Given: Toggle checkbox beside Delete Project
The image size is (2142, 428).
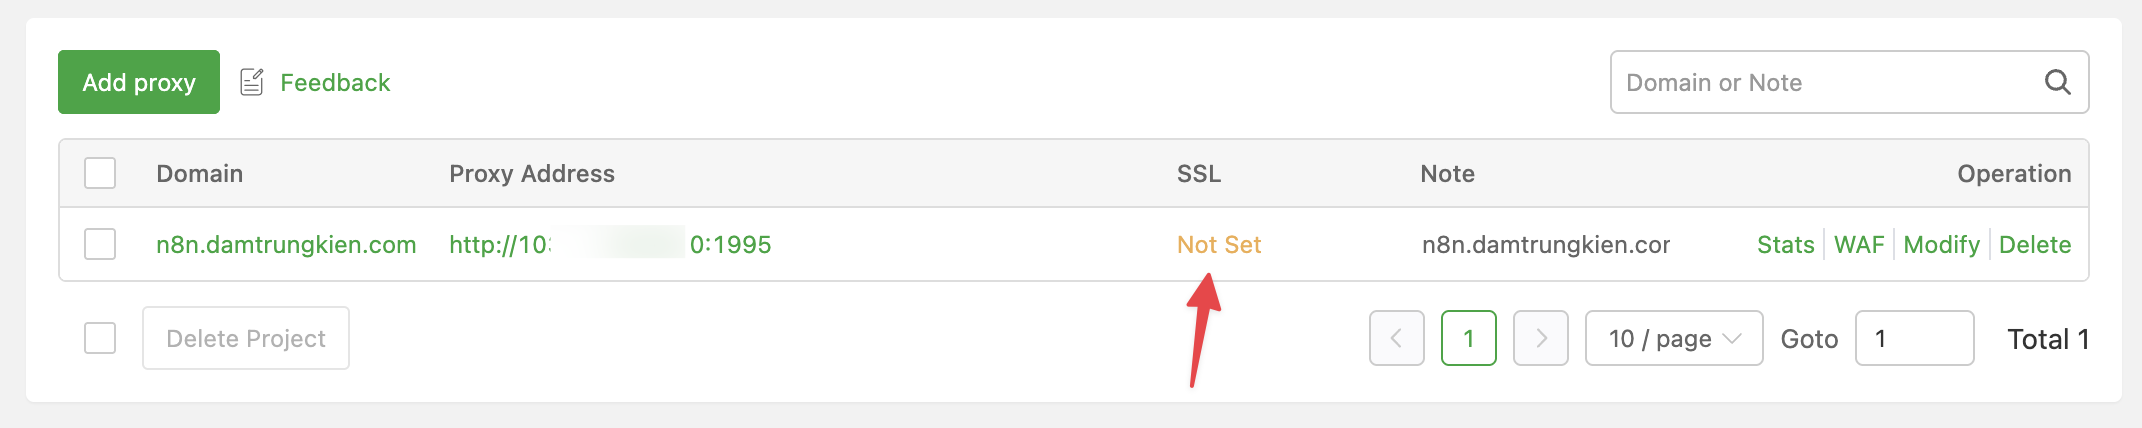Looking at the screenshot, I should [x=100, y=338].
